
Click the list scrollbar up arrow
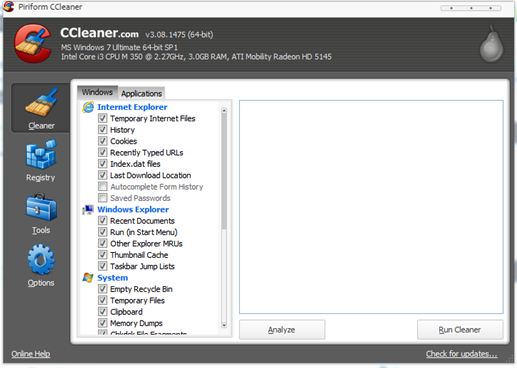click(224, 111)
